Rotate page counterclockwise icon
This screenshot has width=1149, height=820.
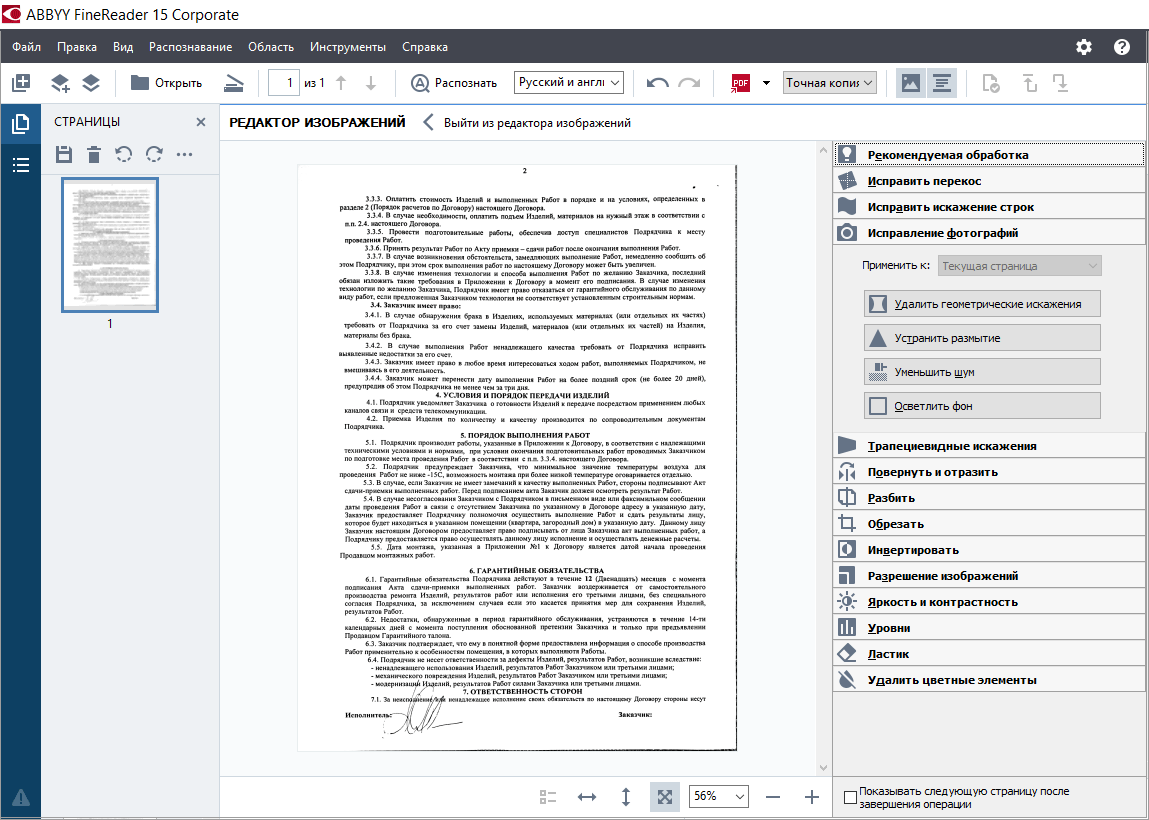[124, 155]
